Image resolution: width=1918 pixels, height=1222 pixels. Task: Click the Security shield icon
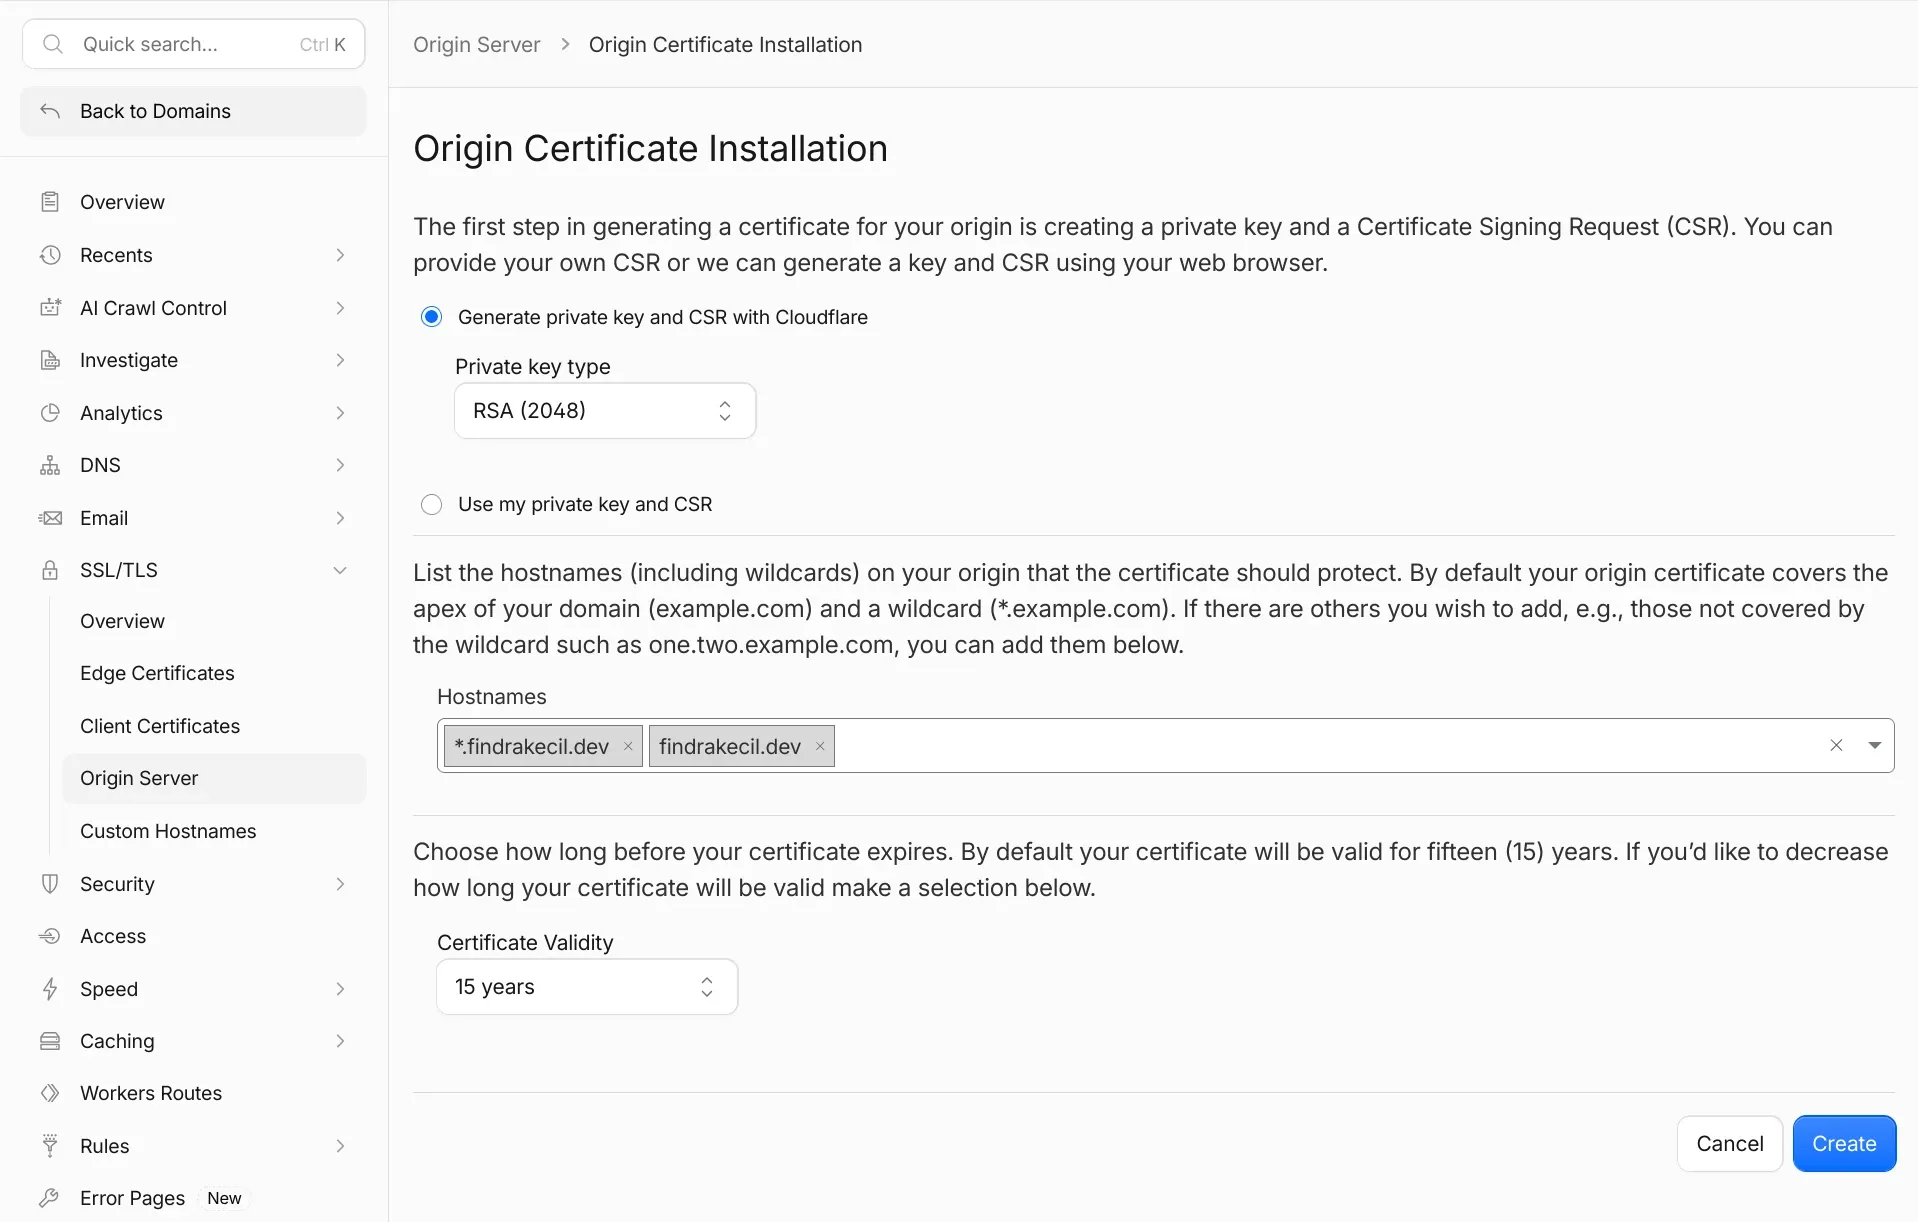click(50, 884)
